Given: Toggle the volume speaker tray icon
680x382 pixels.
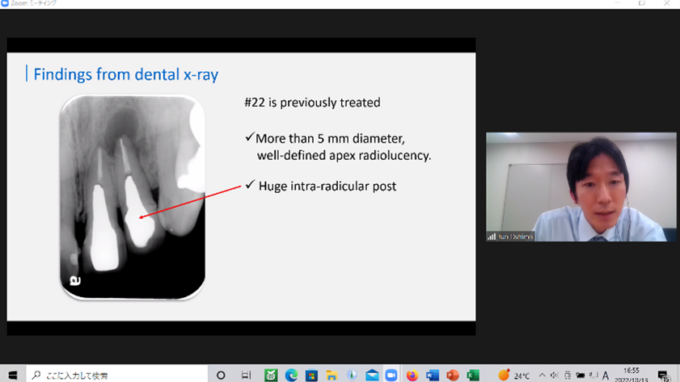Looking at the screenshot, I should click(x=554, y=375).
